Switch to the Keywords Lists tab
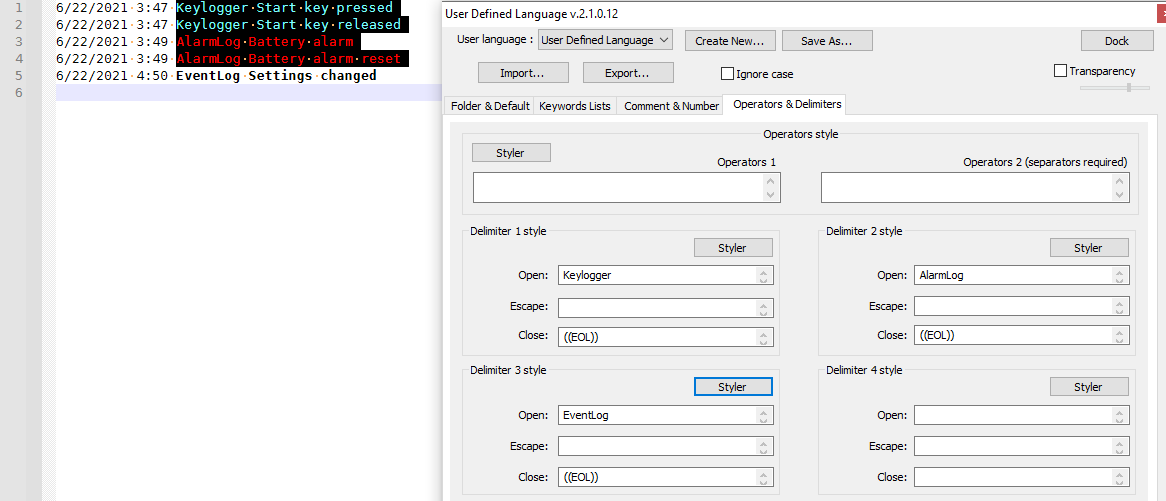1166x501 pixels. (574, 106)
